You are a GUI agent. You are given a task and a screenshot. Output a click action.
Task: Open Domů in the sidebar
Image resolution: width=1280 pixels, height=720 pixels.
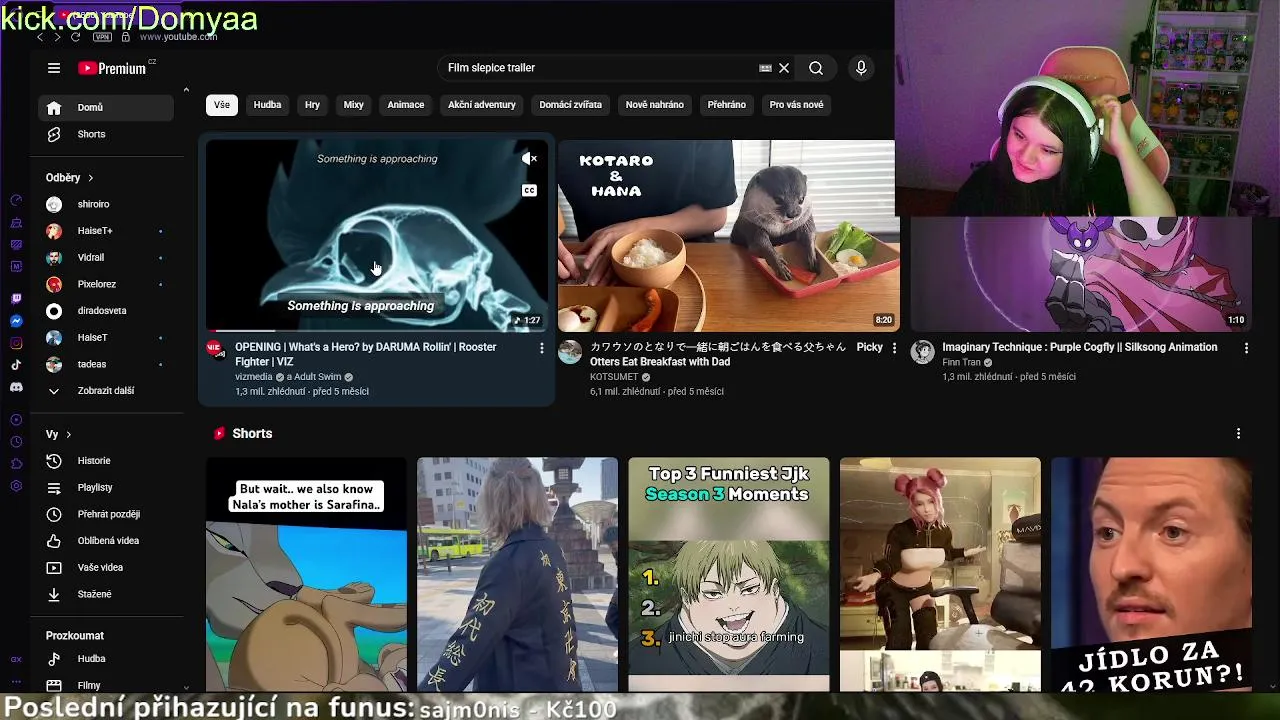click(106, 108)
